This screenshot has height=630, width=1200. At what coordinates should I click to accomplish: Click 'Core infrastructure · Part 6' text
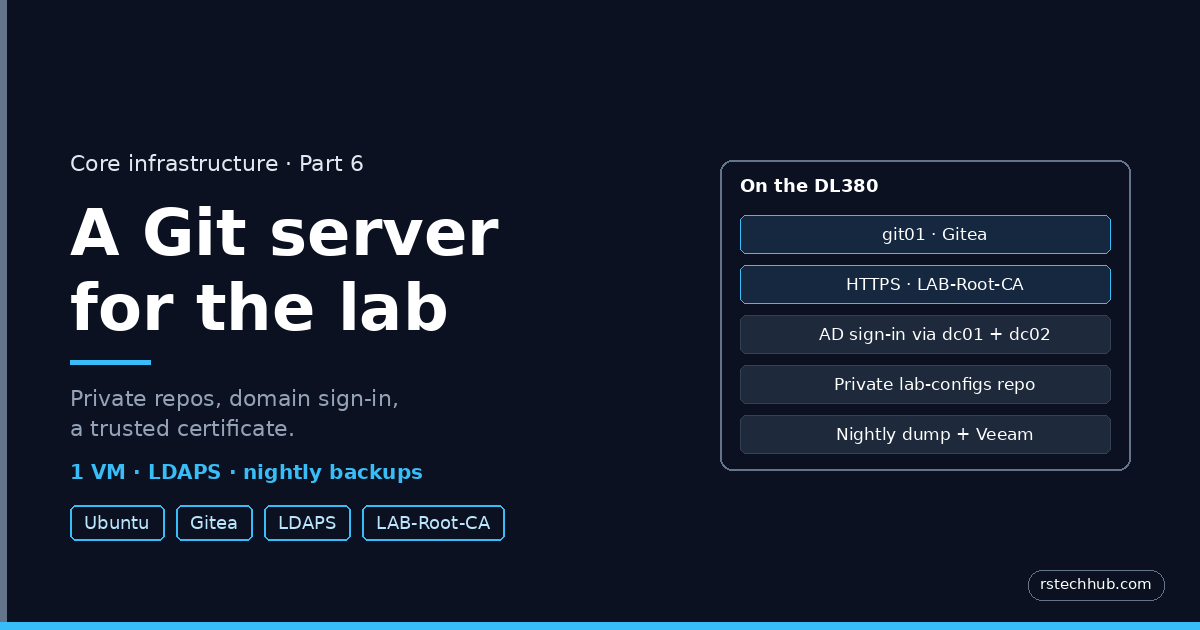click(217, 164)
